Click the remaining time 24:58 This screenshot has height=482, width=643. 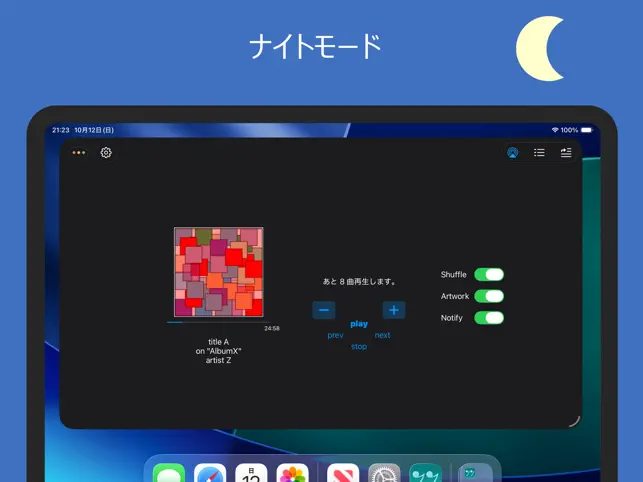click(x=272, y=329)
